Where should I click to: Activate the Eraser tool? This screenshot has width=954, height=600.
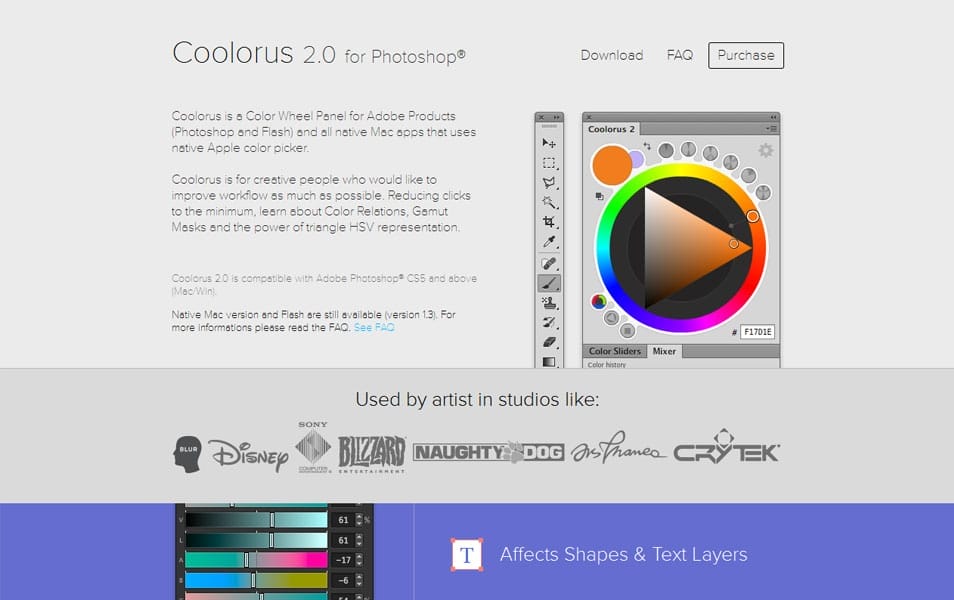pyautogui.click(x=549, y=342)
